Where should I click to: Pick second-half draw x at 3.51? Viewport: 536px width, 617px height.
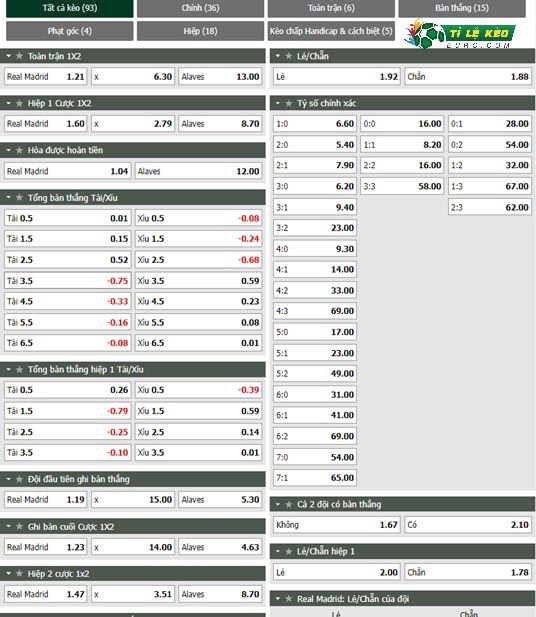coord(133,594)
